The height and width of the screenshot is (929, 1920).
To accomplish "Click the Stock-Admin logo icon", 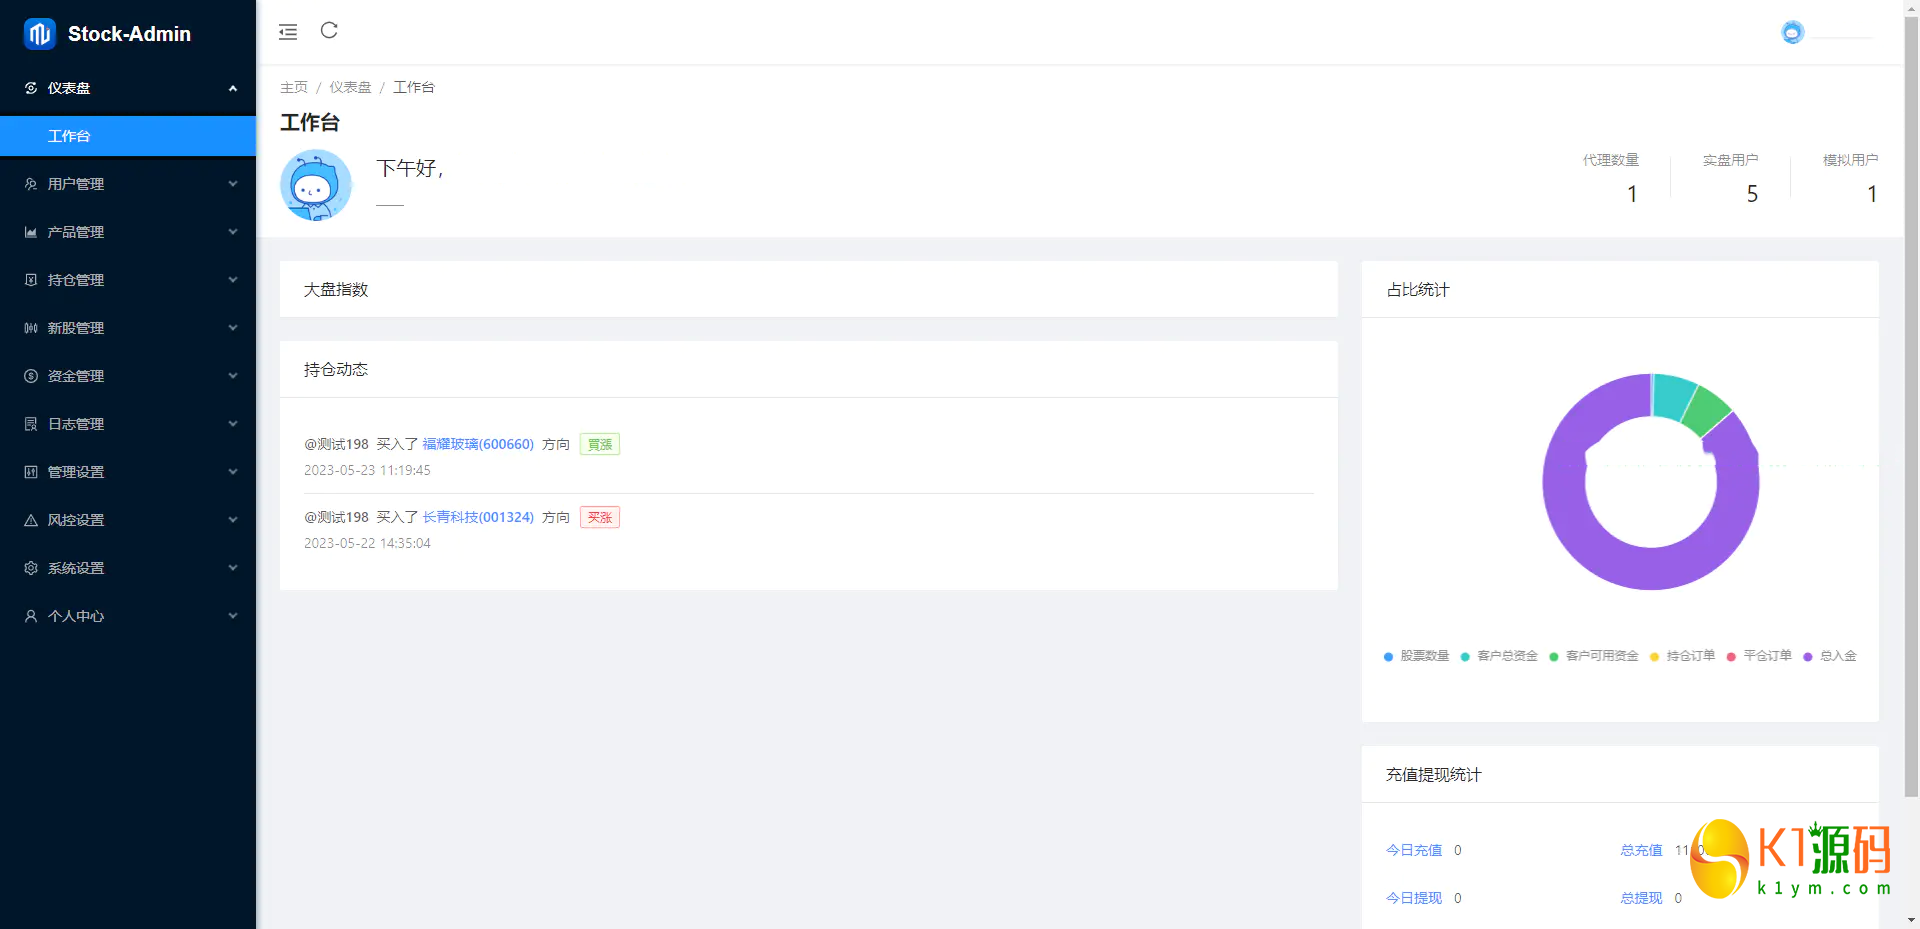I will click(x=40, y=34).
